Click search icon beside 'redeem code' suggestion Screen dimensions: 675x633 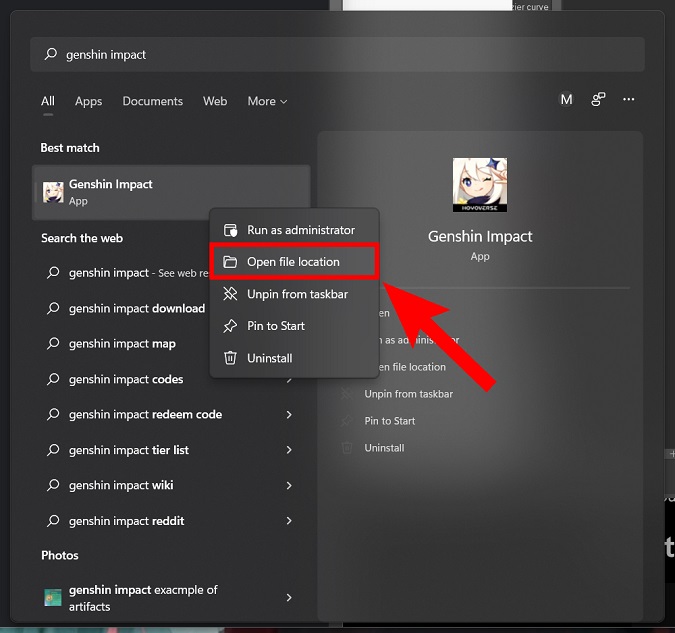pyautogui.click(x=53, y=414)
